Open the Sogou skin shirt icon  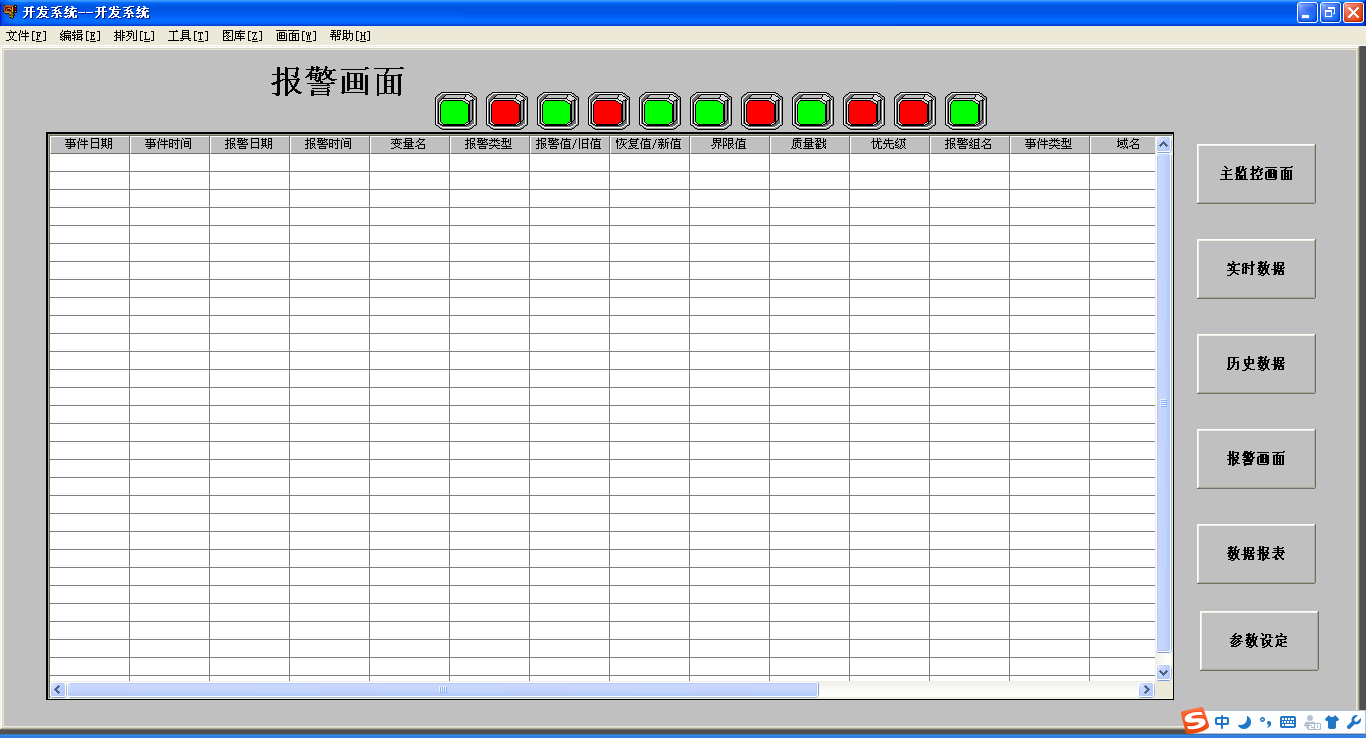click(1332, 722)
